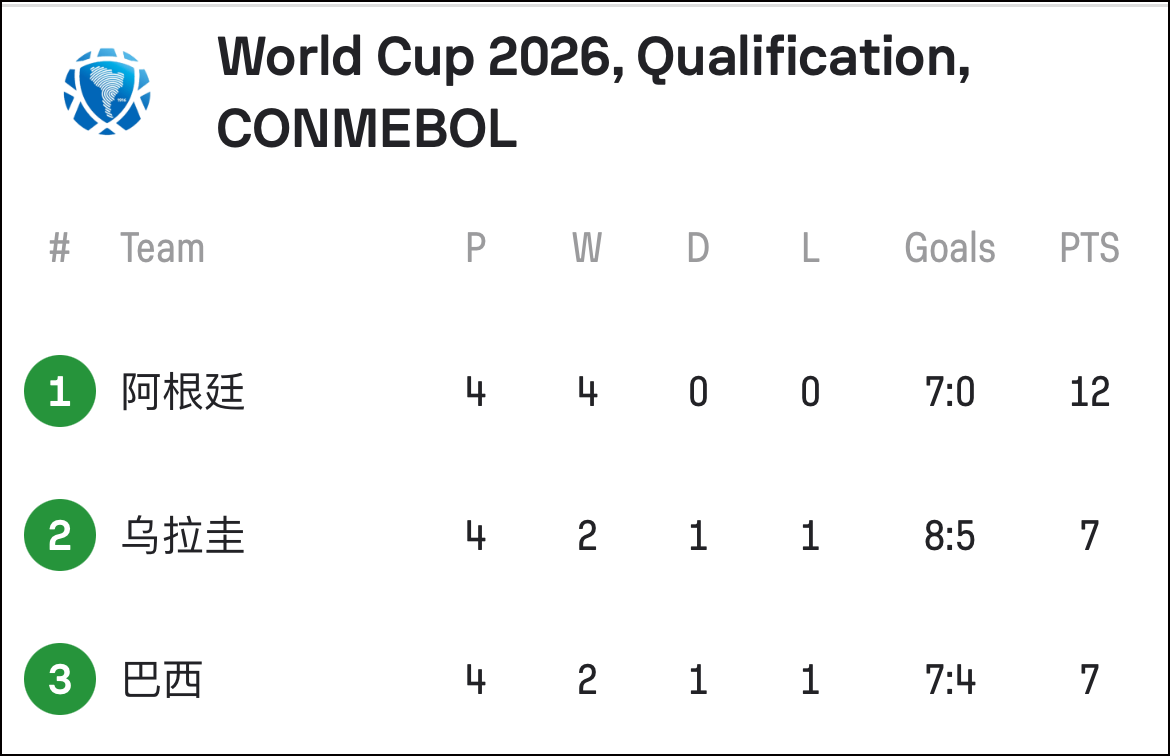This screenshot has height=756, width=1170.
Task: Click the green rank 1 badge
Action: tap(60, 391)
